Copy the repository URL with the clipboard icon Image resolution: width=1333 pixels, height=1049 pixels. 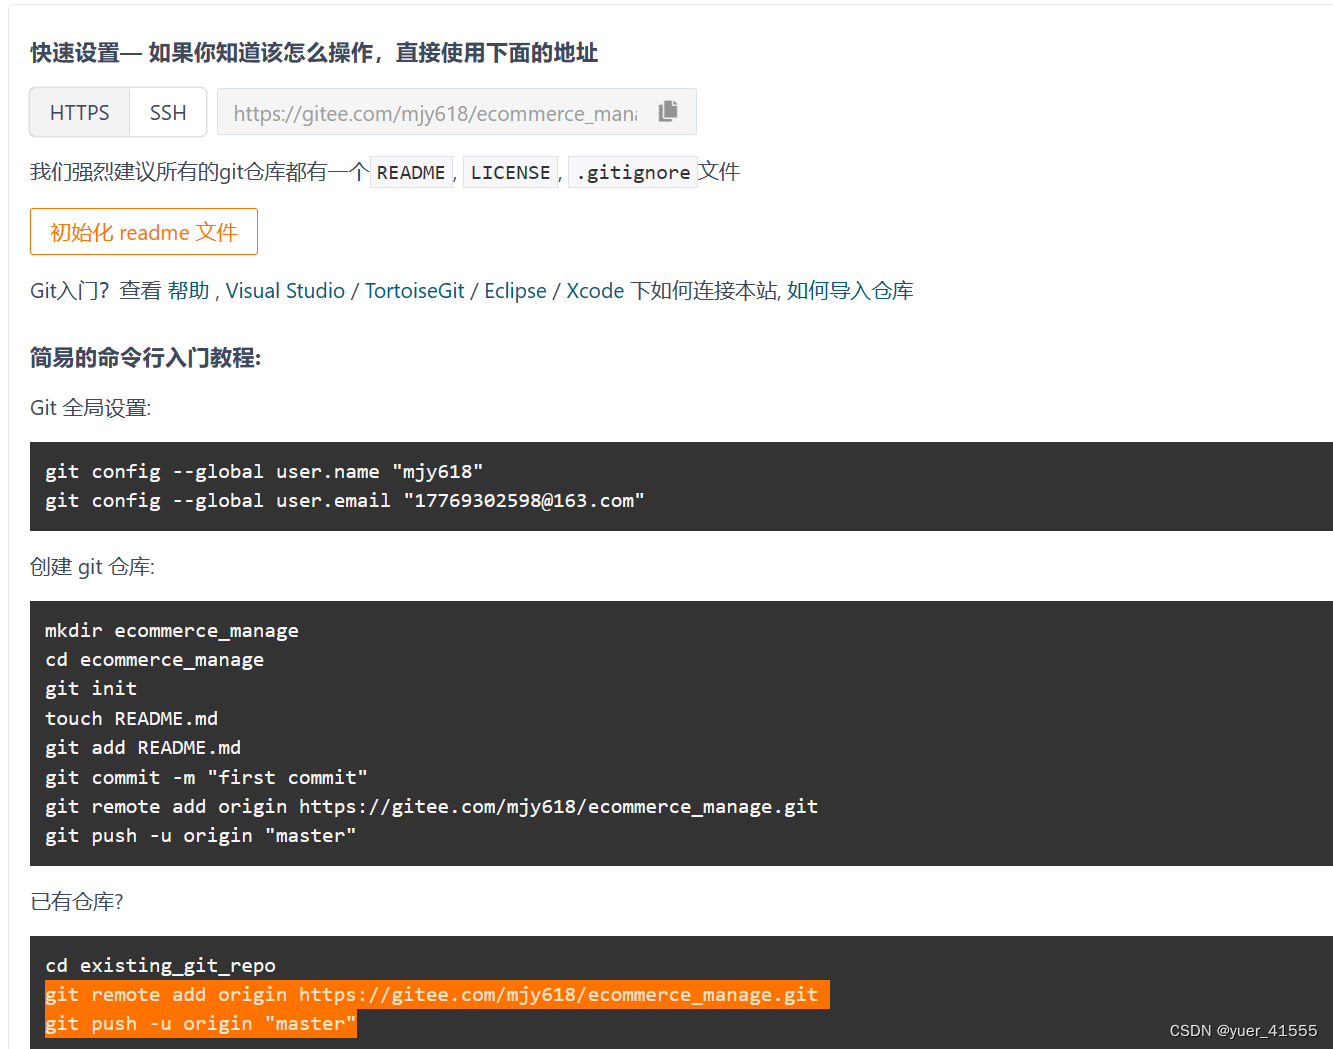point(668,111)
